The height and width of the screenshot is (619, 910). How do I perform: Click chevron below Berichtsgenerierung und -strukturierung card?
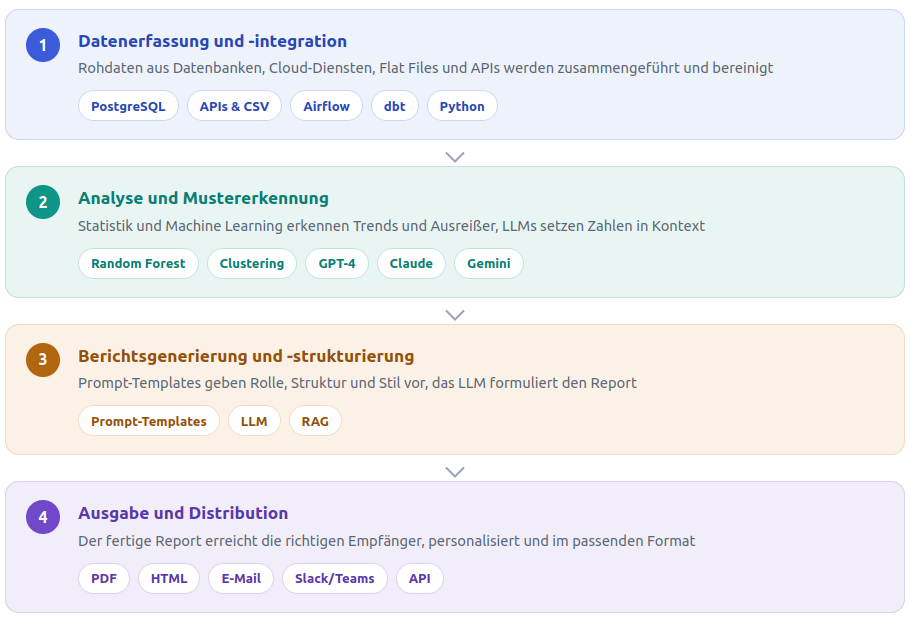click(455, 472)
